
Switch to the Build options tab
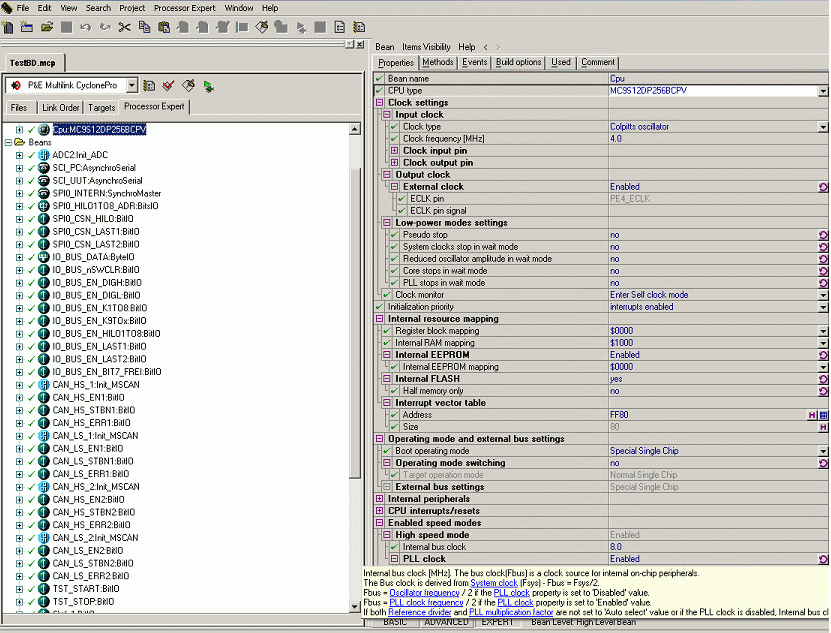pyautogui.click(x=518, y=62)
